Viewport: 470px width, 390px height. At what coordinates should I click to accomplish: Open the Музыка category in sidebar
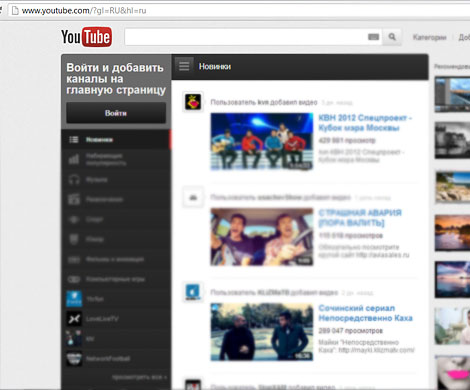tap(116, 180)
